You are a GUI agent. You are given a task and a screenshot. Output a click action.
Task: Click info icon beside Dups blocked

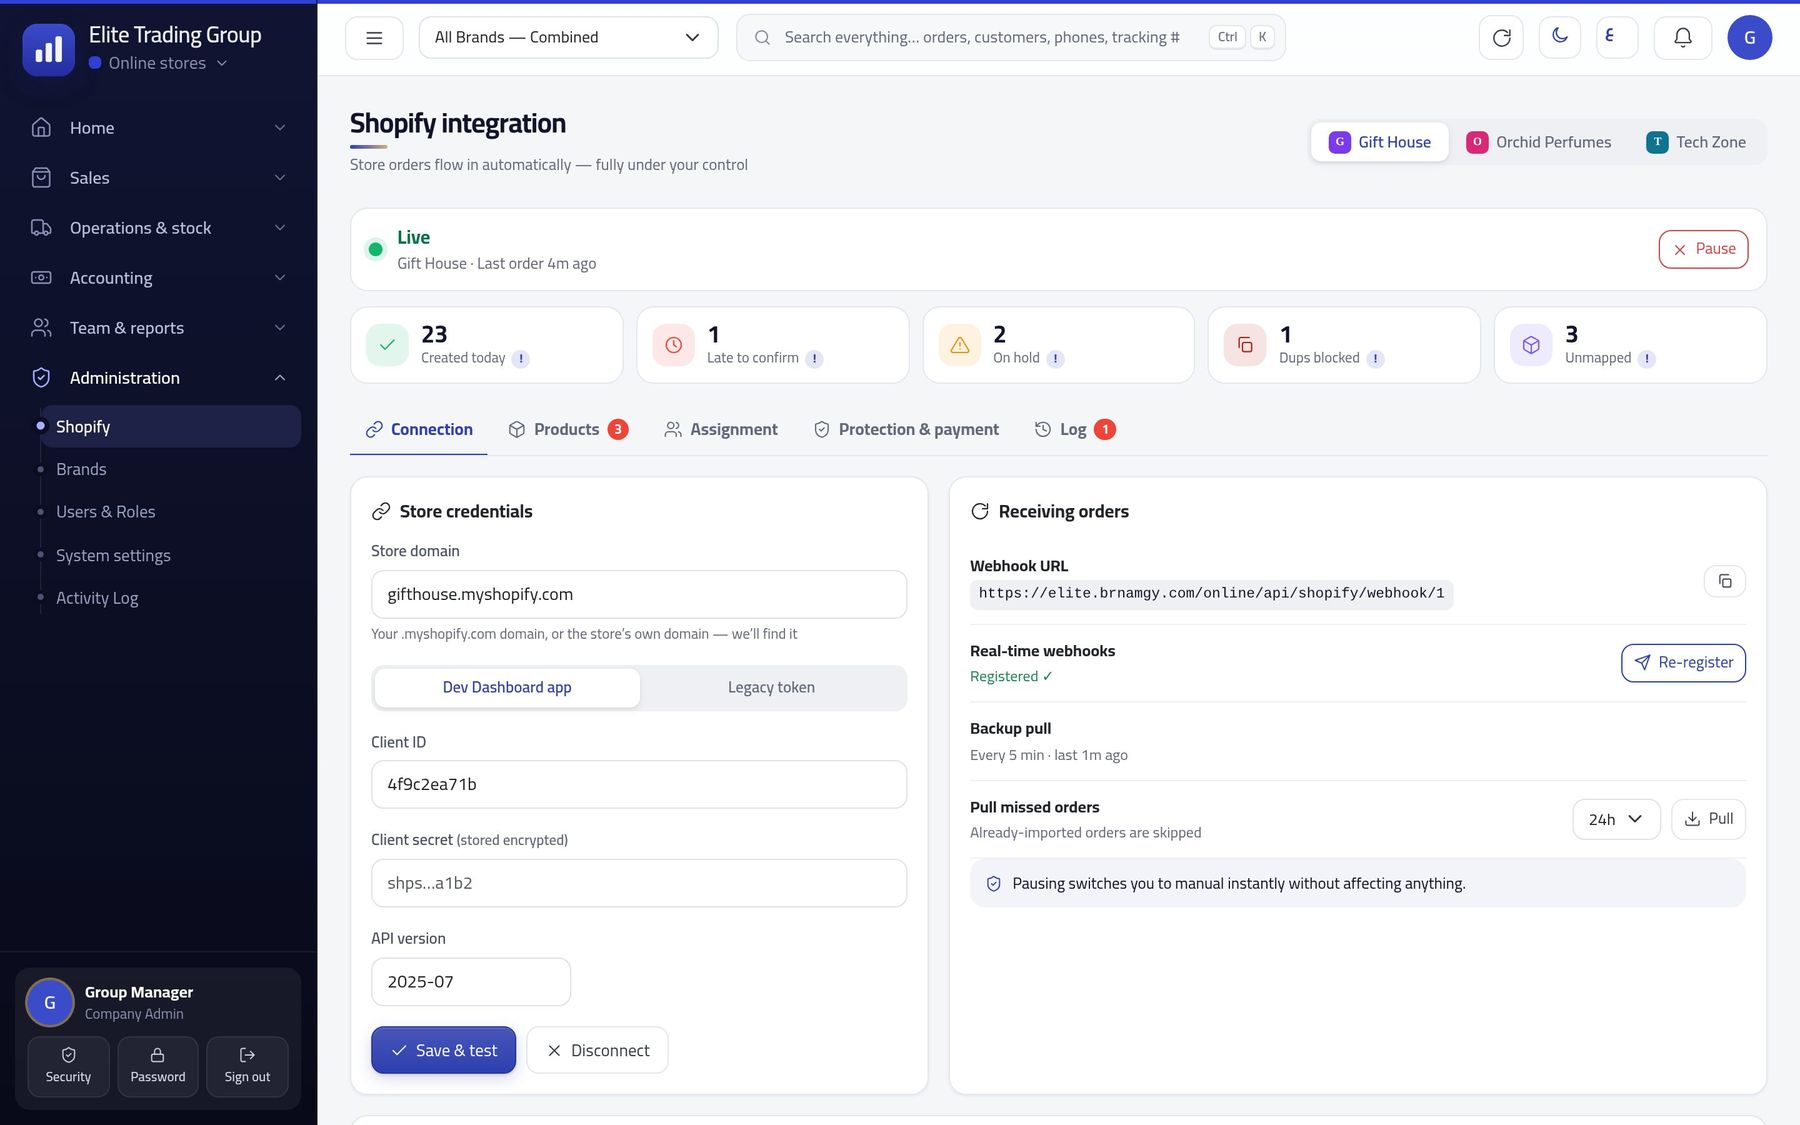[x=1375, y=359]
